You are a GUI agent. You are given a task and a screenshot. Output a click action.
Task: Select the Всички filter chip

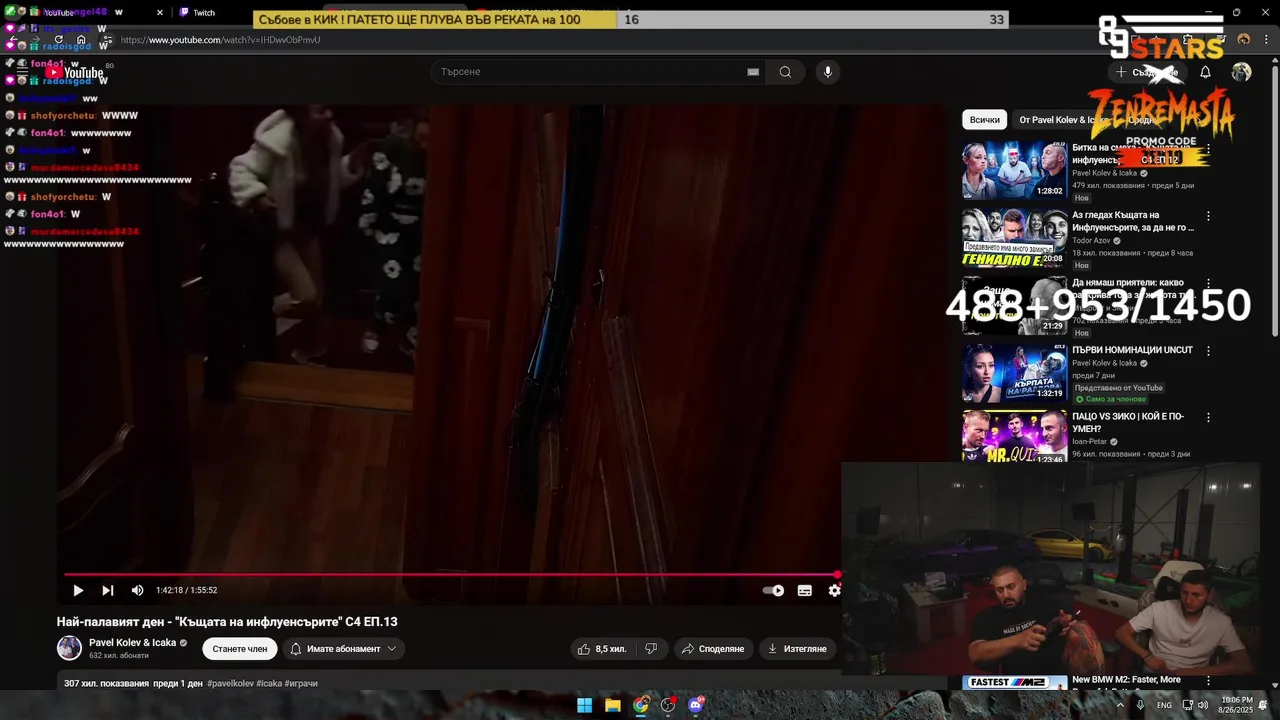click(x=984, y=120)
